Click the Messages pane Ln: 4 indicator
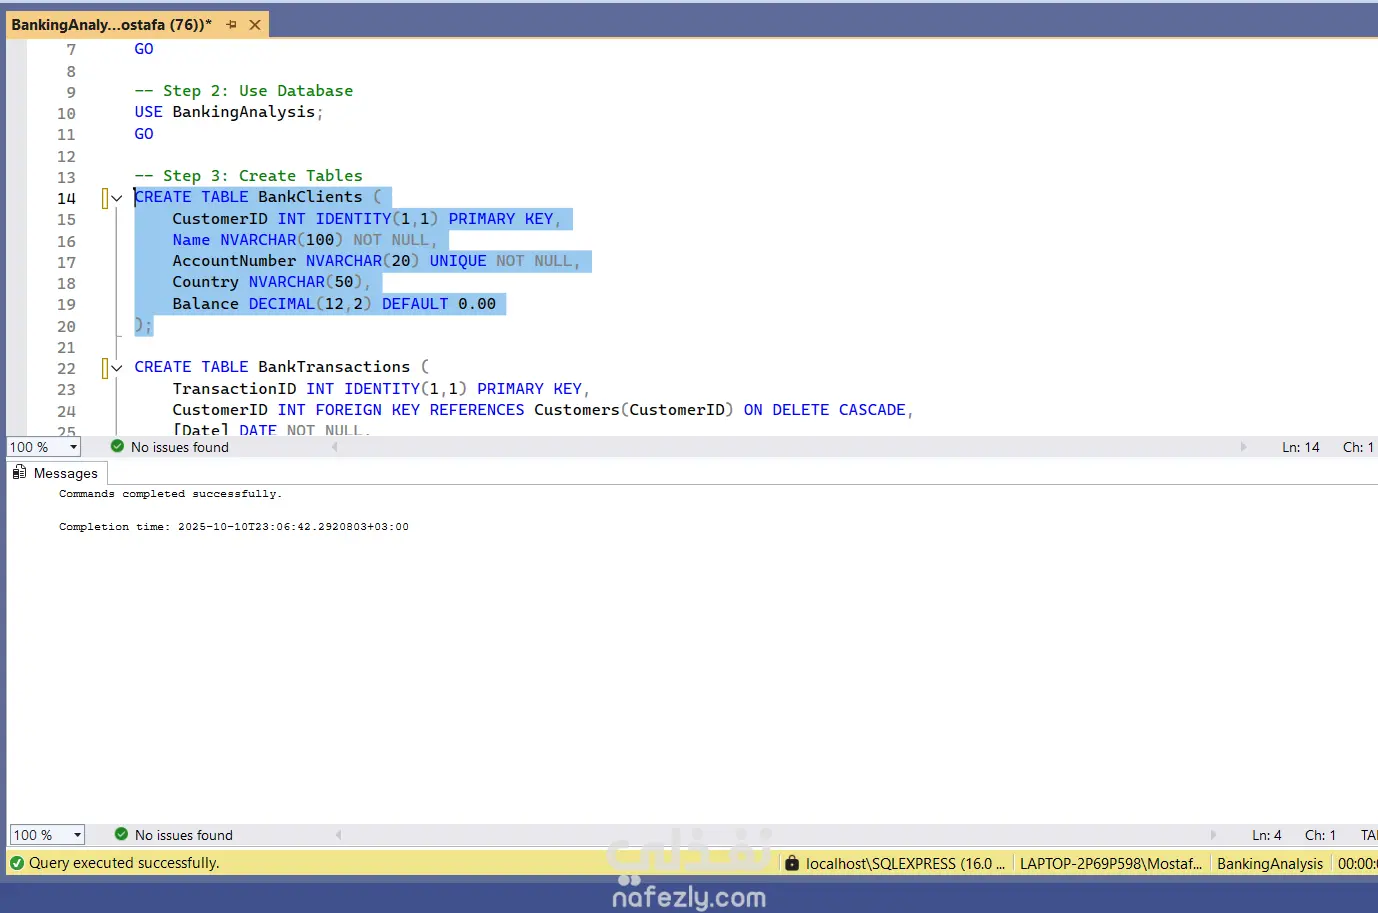The width and height of the screenshot is (1378, 913). click(x=1266, y=835)
